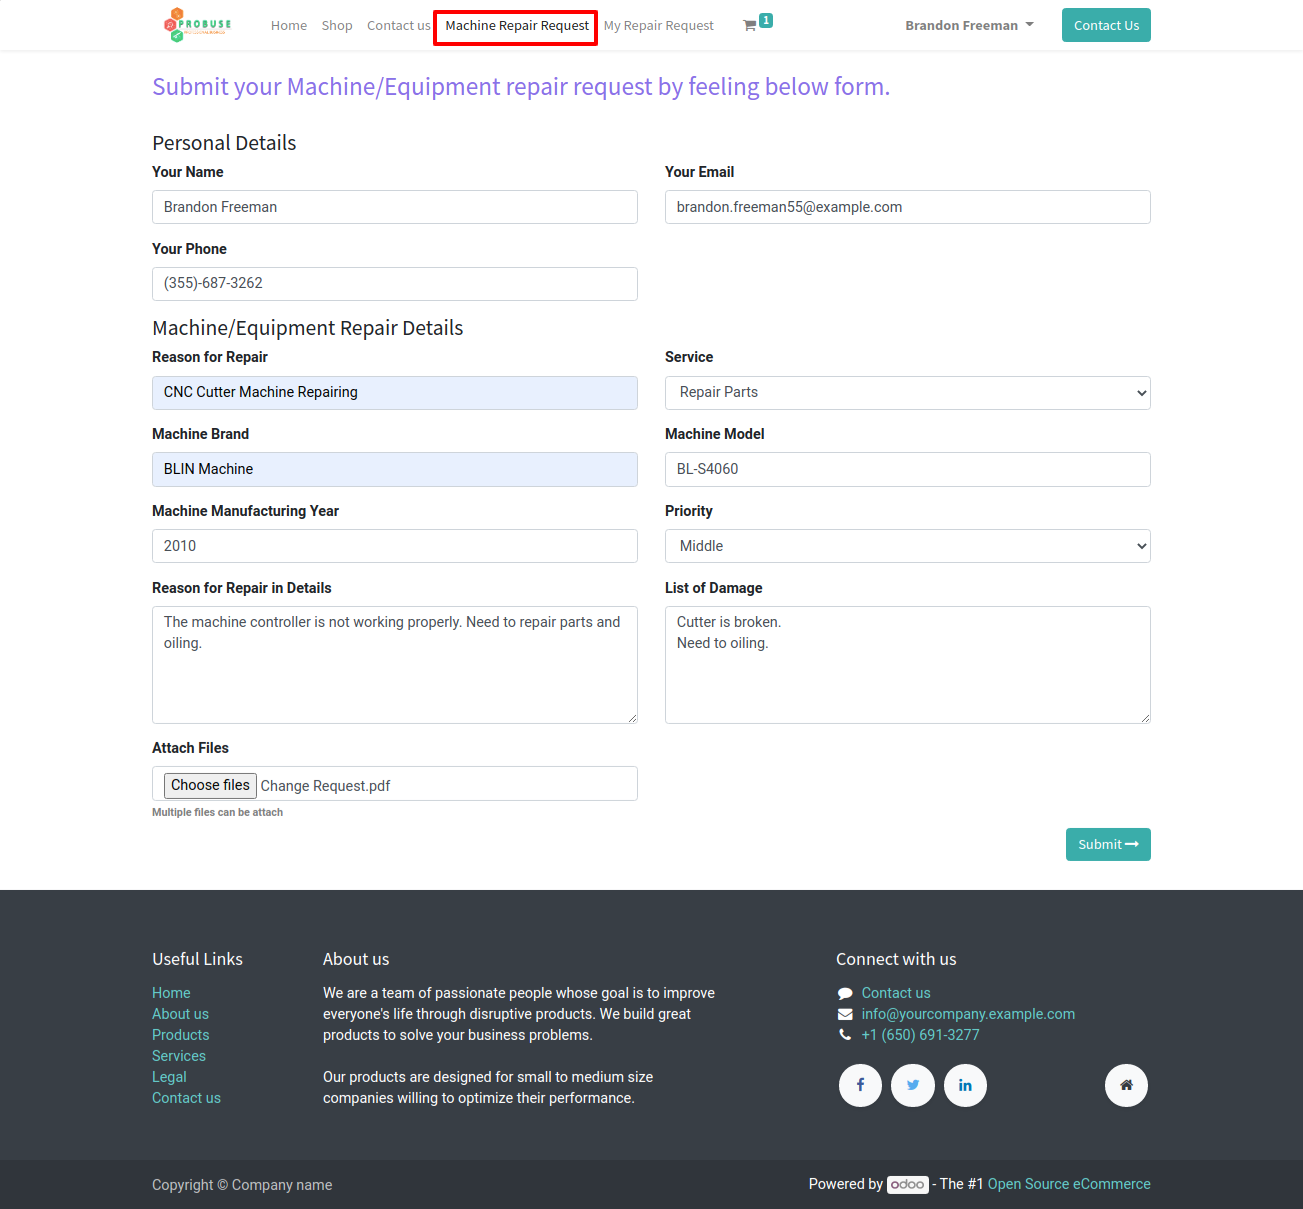Open the Services footer link
Image resolution: width=1303 pixels, height=1209 pixels.
click(x=179, y=1056)
